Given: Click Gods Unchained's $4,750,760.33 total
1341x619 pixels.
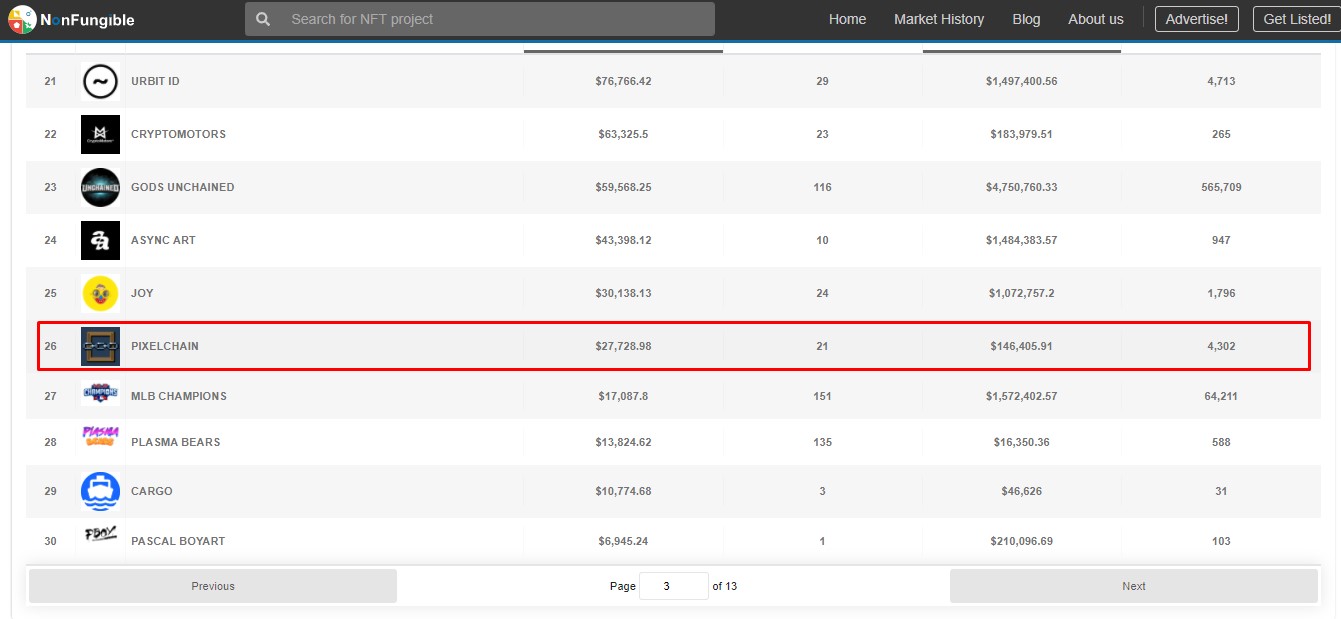Looking at the screenshot, I should (1021, 187).
